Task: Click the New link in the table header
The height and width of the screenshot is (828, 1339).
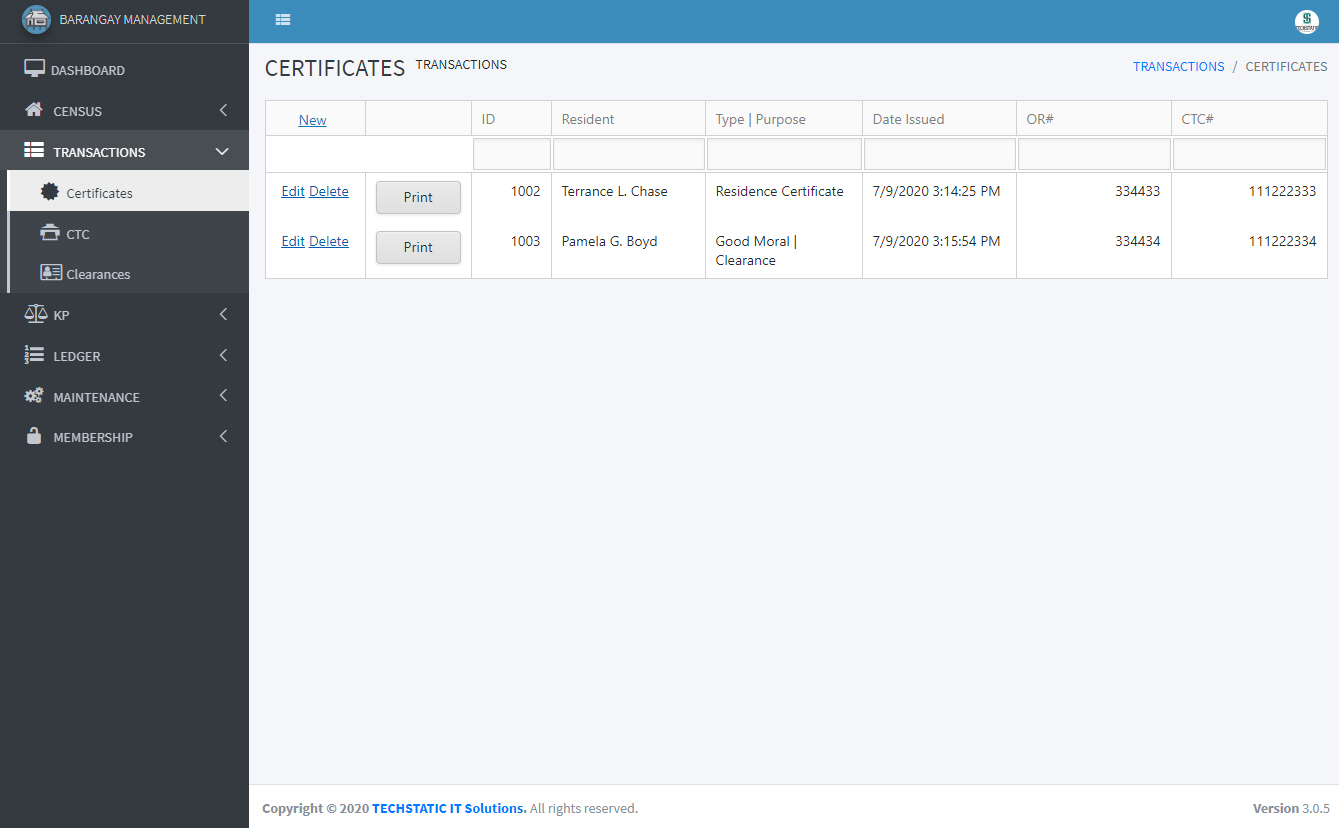Action: [x=313, y=120]
